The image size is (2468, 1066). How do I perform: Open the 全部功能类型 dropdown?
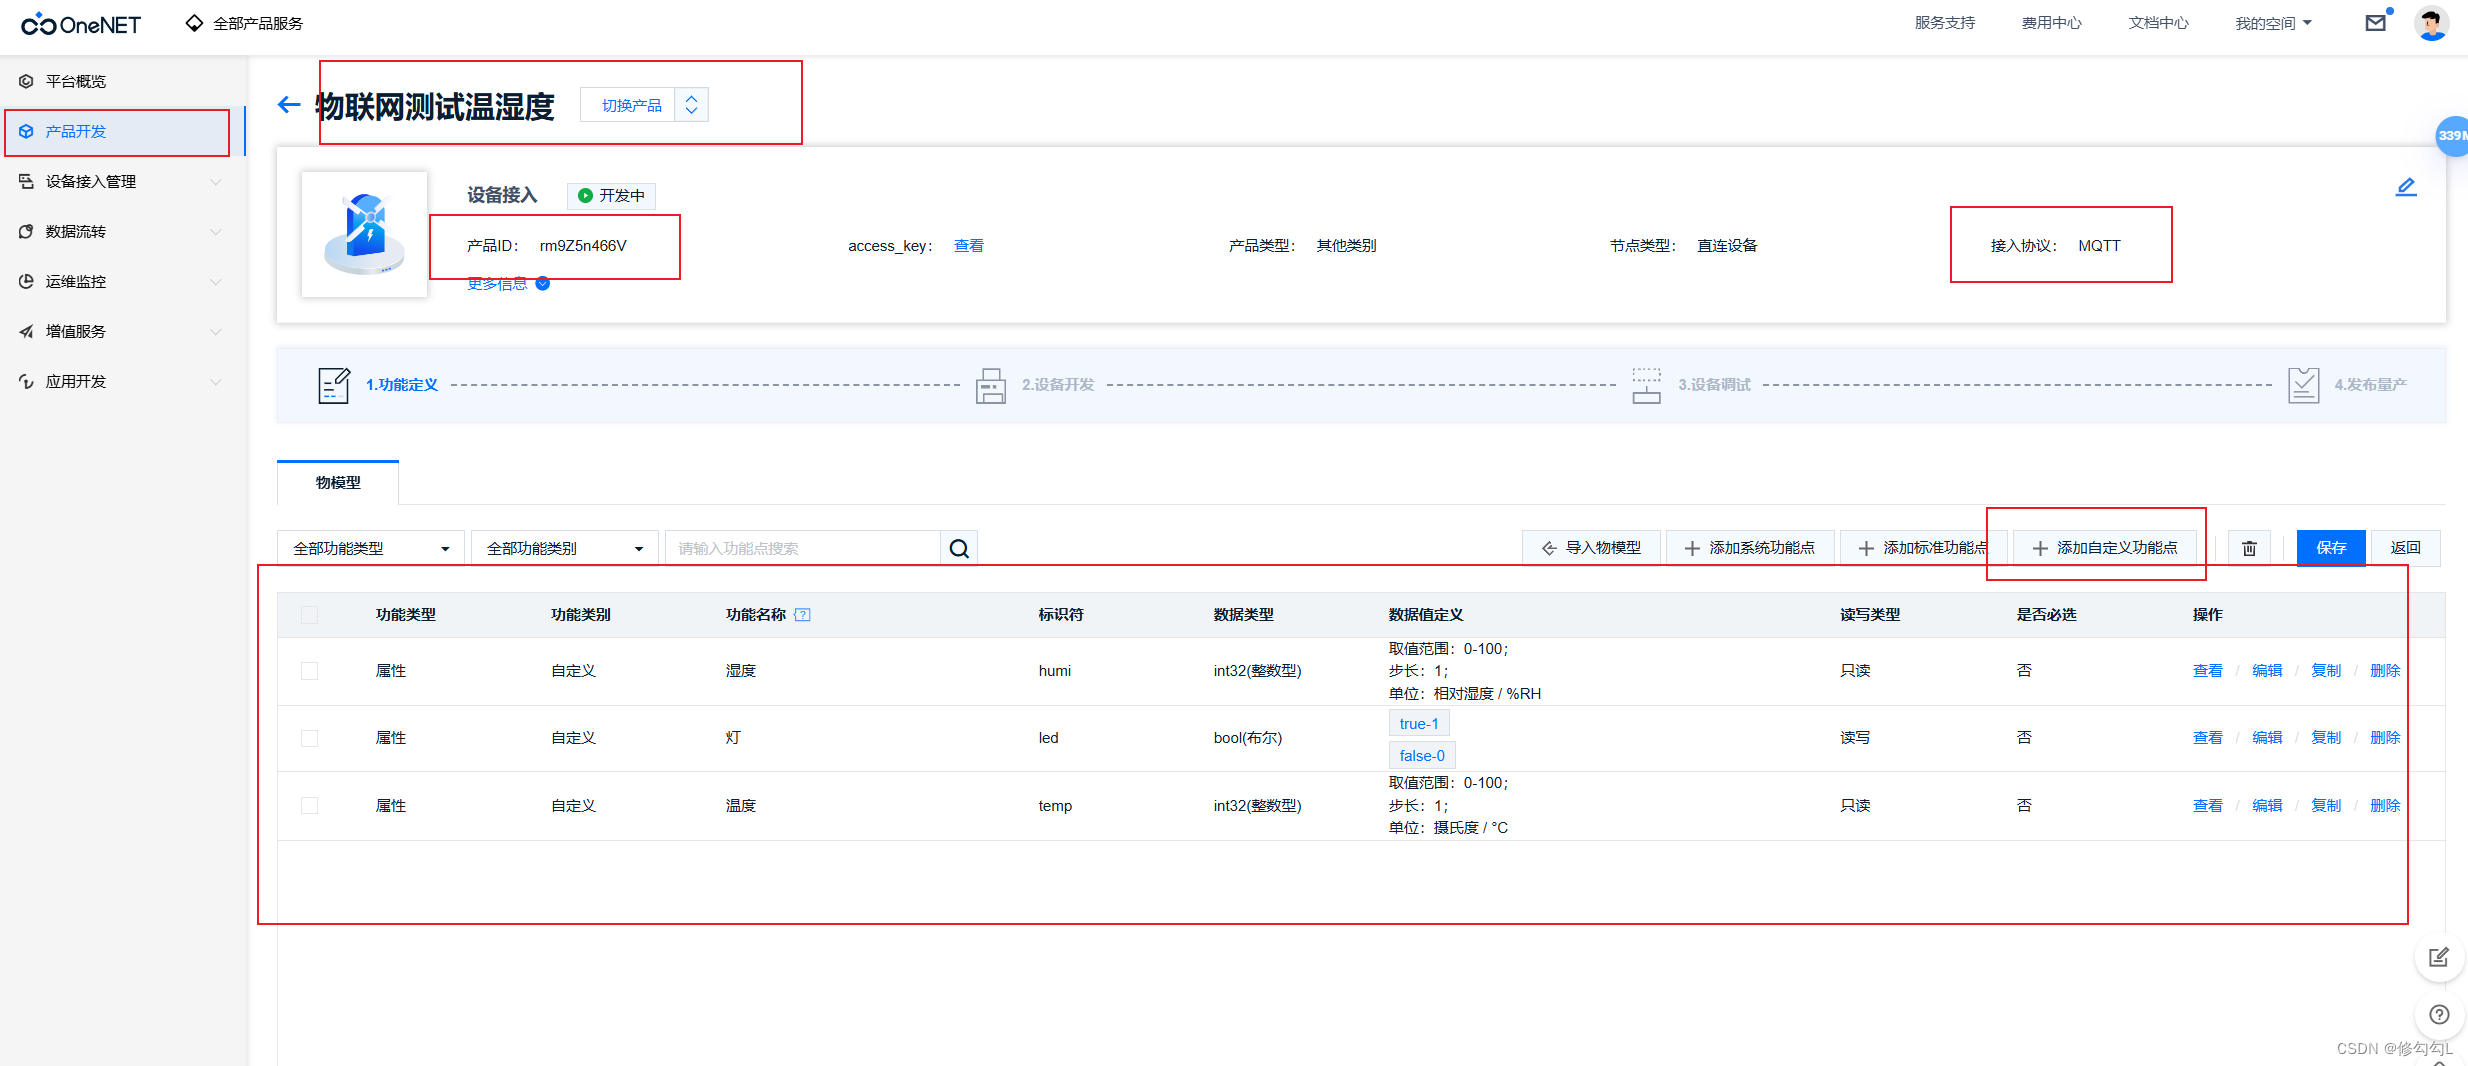tap(370, 548)
